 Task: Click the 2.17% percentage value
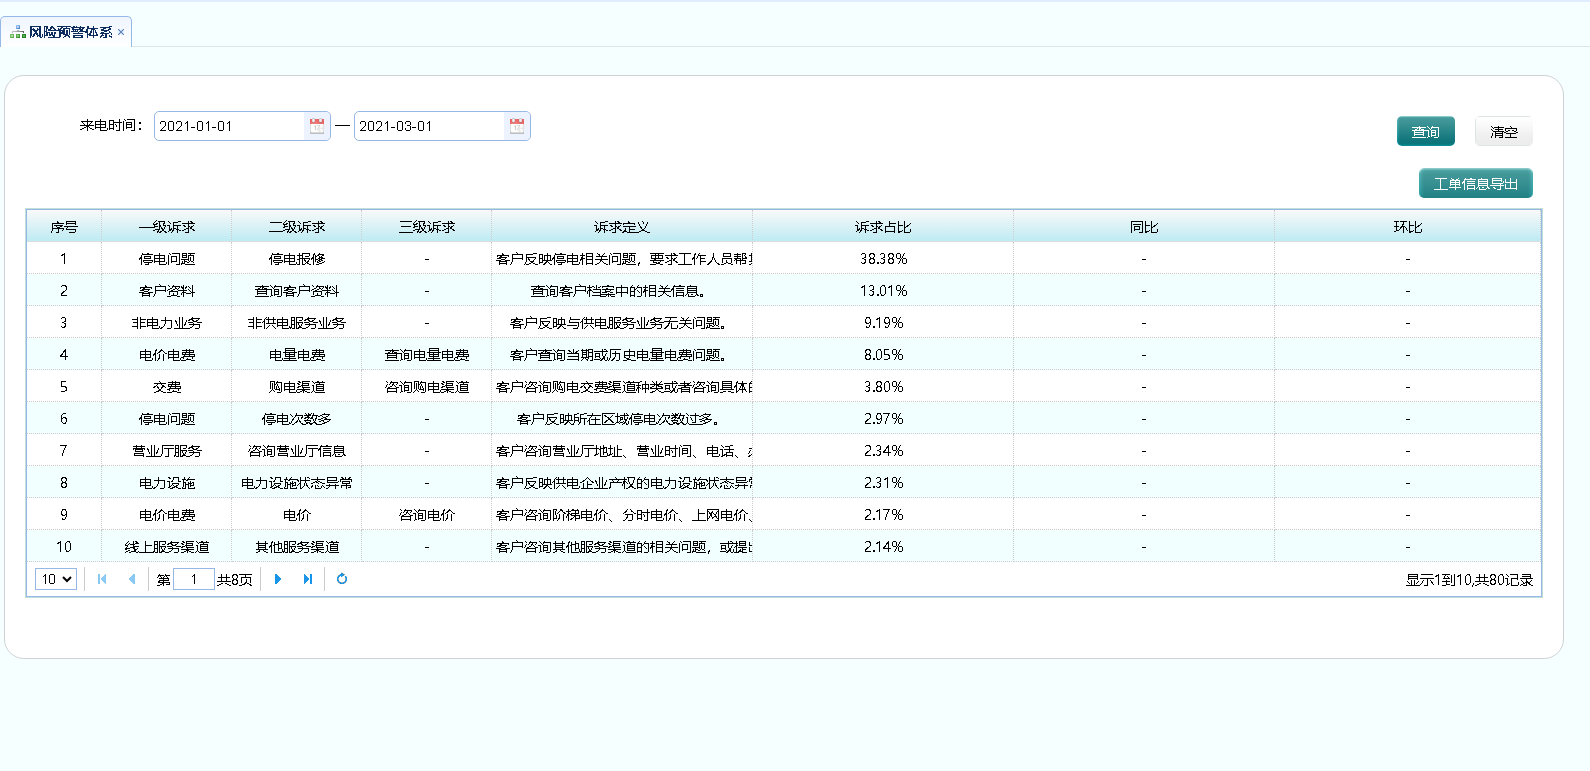point(884,515)
